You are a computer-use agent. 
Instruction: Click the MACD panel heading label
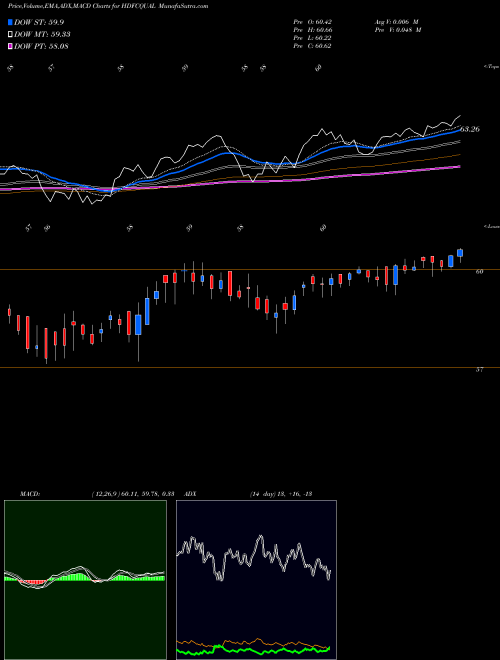(30, 494)
